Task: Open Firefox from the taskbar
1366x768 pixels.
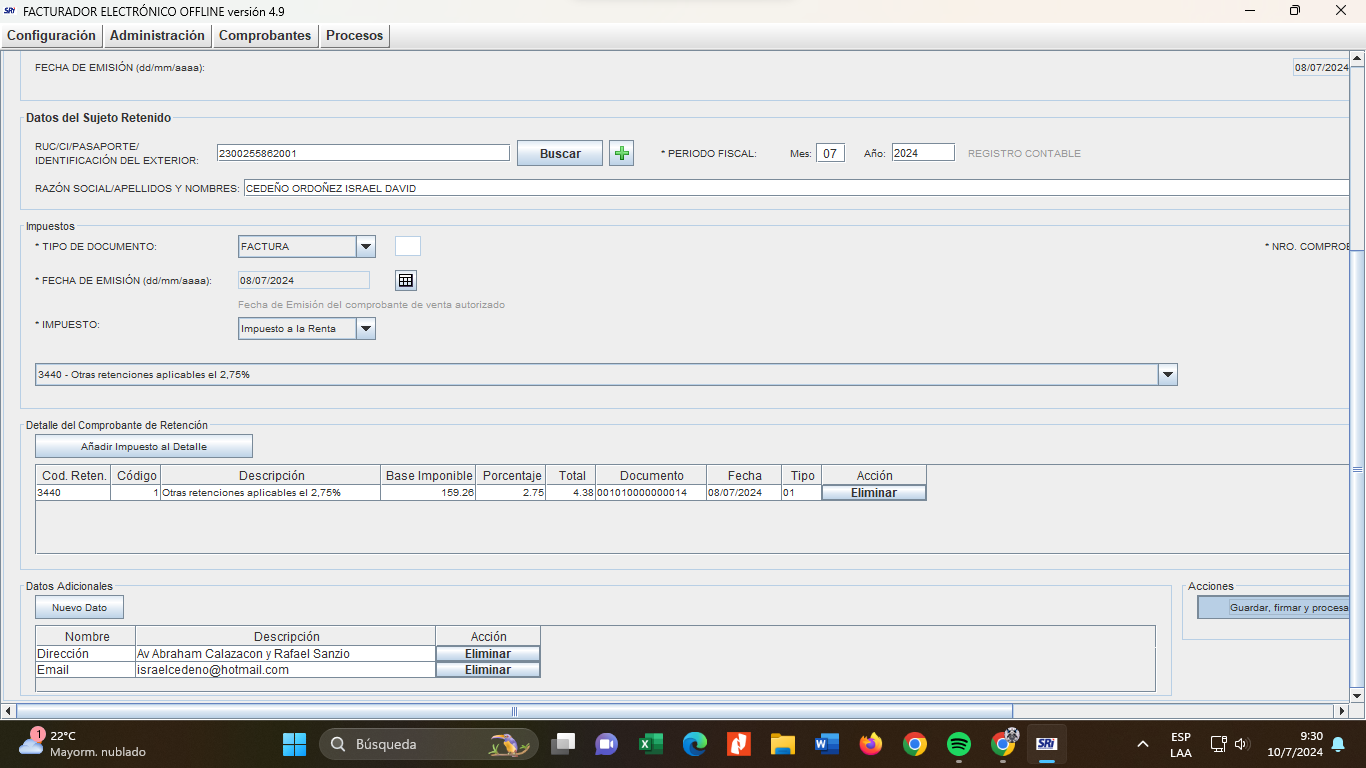Action: (870, 744)
